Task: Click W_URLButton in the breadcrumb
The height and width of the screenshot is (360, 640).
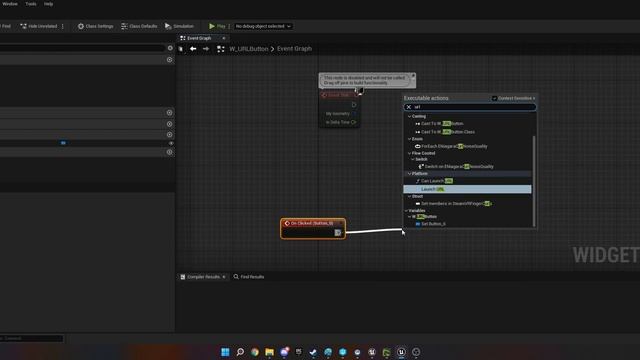Action: pyautogui.click(x=249, y=49)
